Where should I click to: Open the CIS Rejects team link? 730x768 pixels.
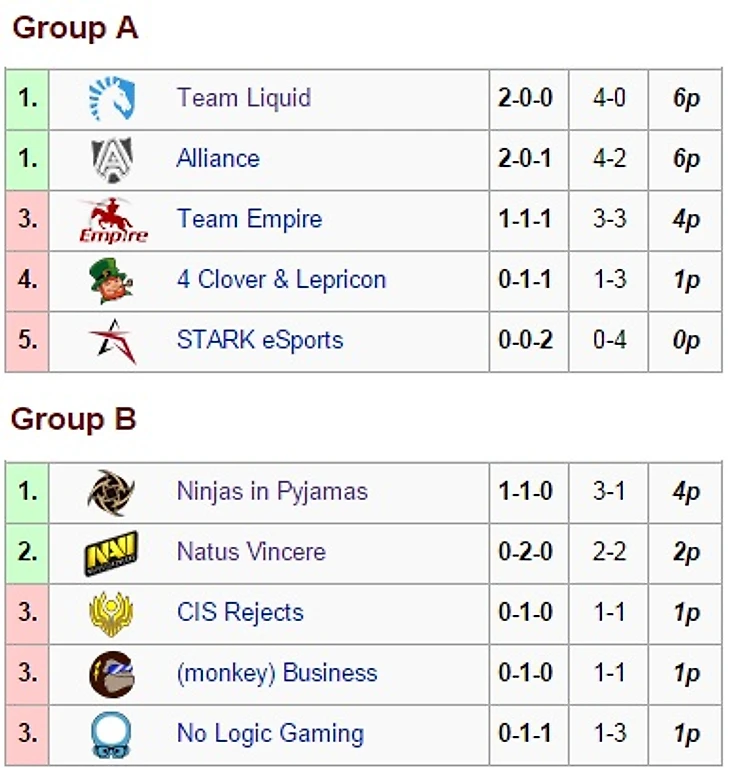pos(240,613)
